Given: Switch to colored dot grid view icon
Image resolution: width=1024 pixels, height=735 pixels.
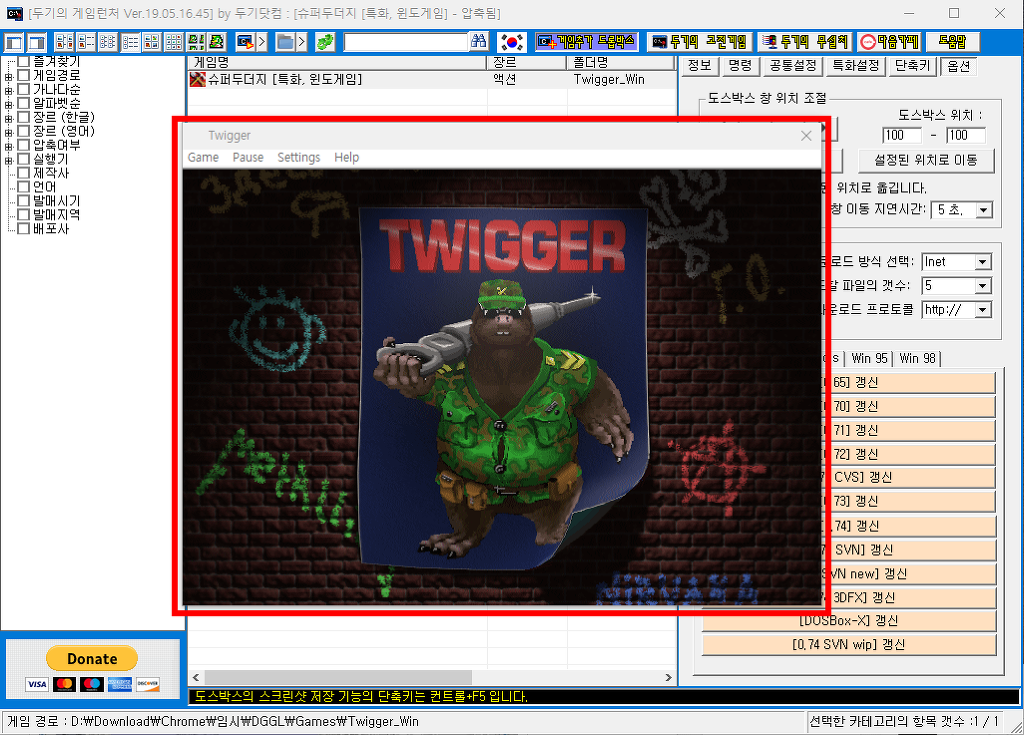Looking at the screenshot, I should [x=174, y=42].
